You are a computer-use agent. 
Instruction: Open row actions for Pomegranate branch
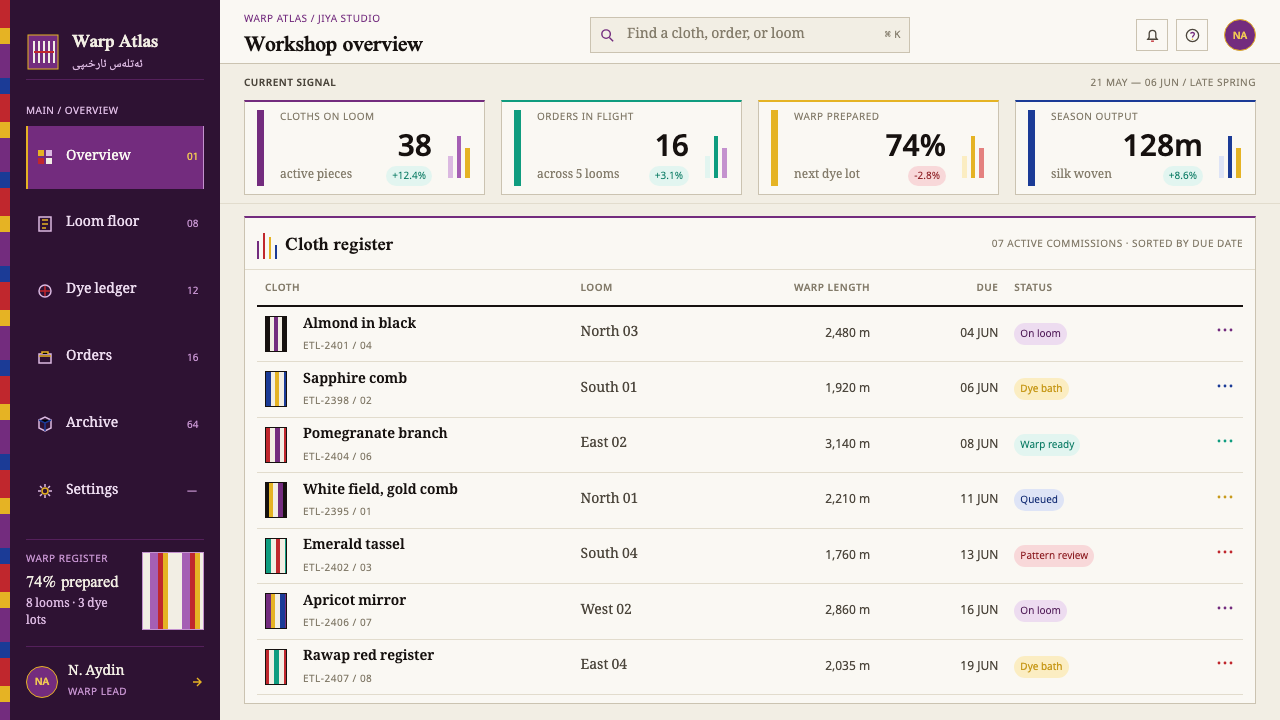(1225, 441)
